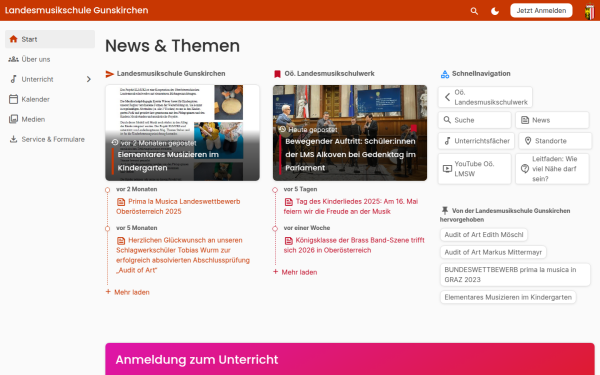Viewport: 600px width, 375px height.
Task: Open the Elementares Musizieren im Kindergarten card
Action: 183,133
